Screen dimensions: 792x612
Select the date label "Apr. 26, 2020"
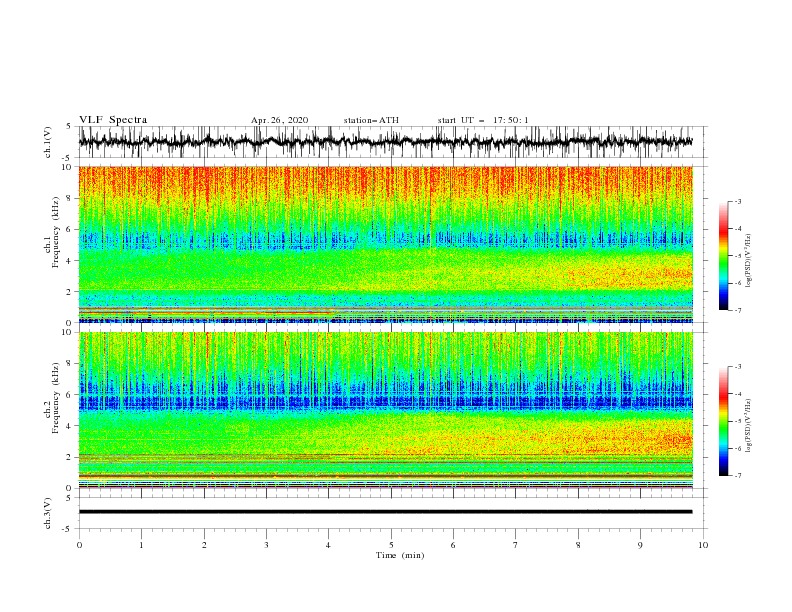[279, 120]
